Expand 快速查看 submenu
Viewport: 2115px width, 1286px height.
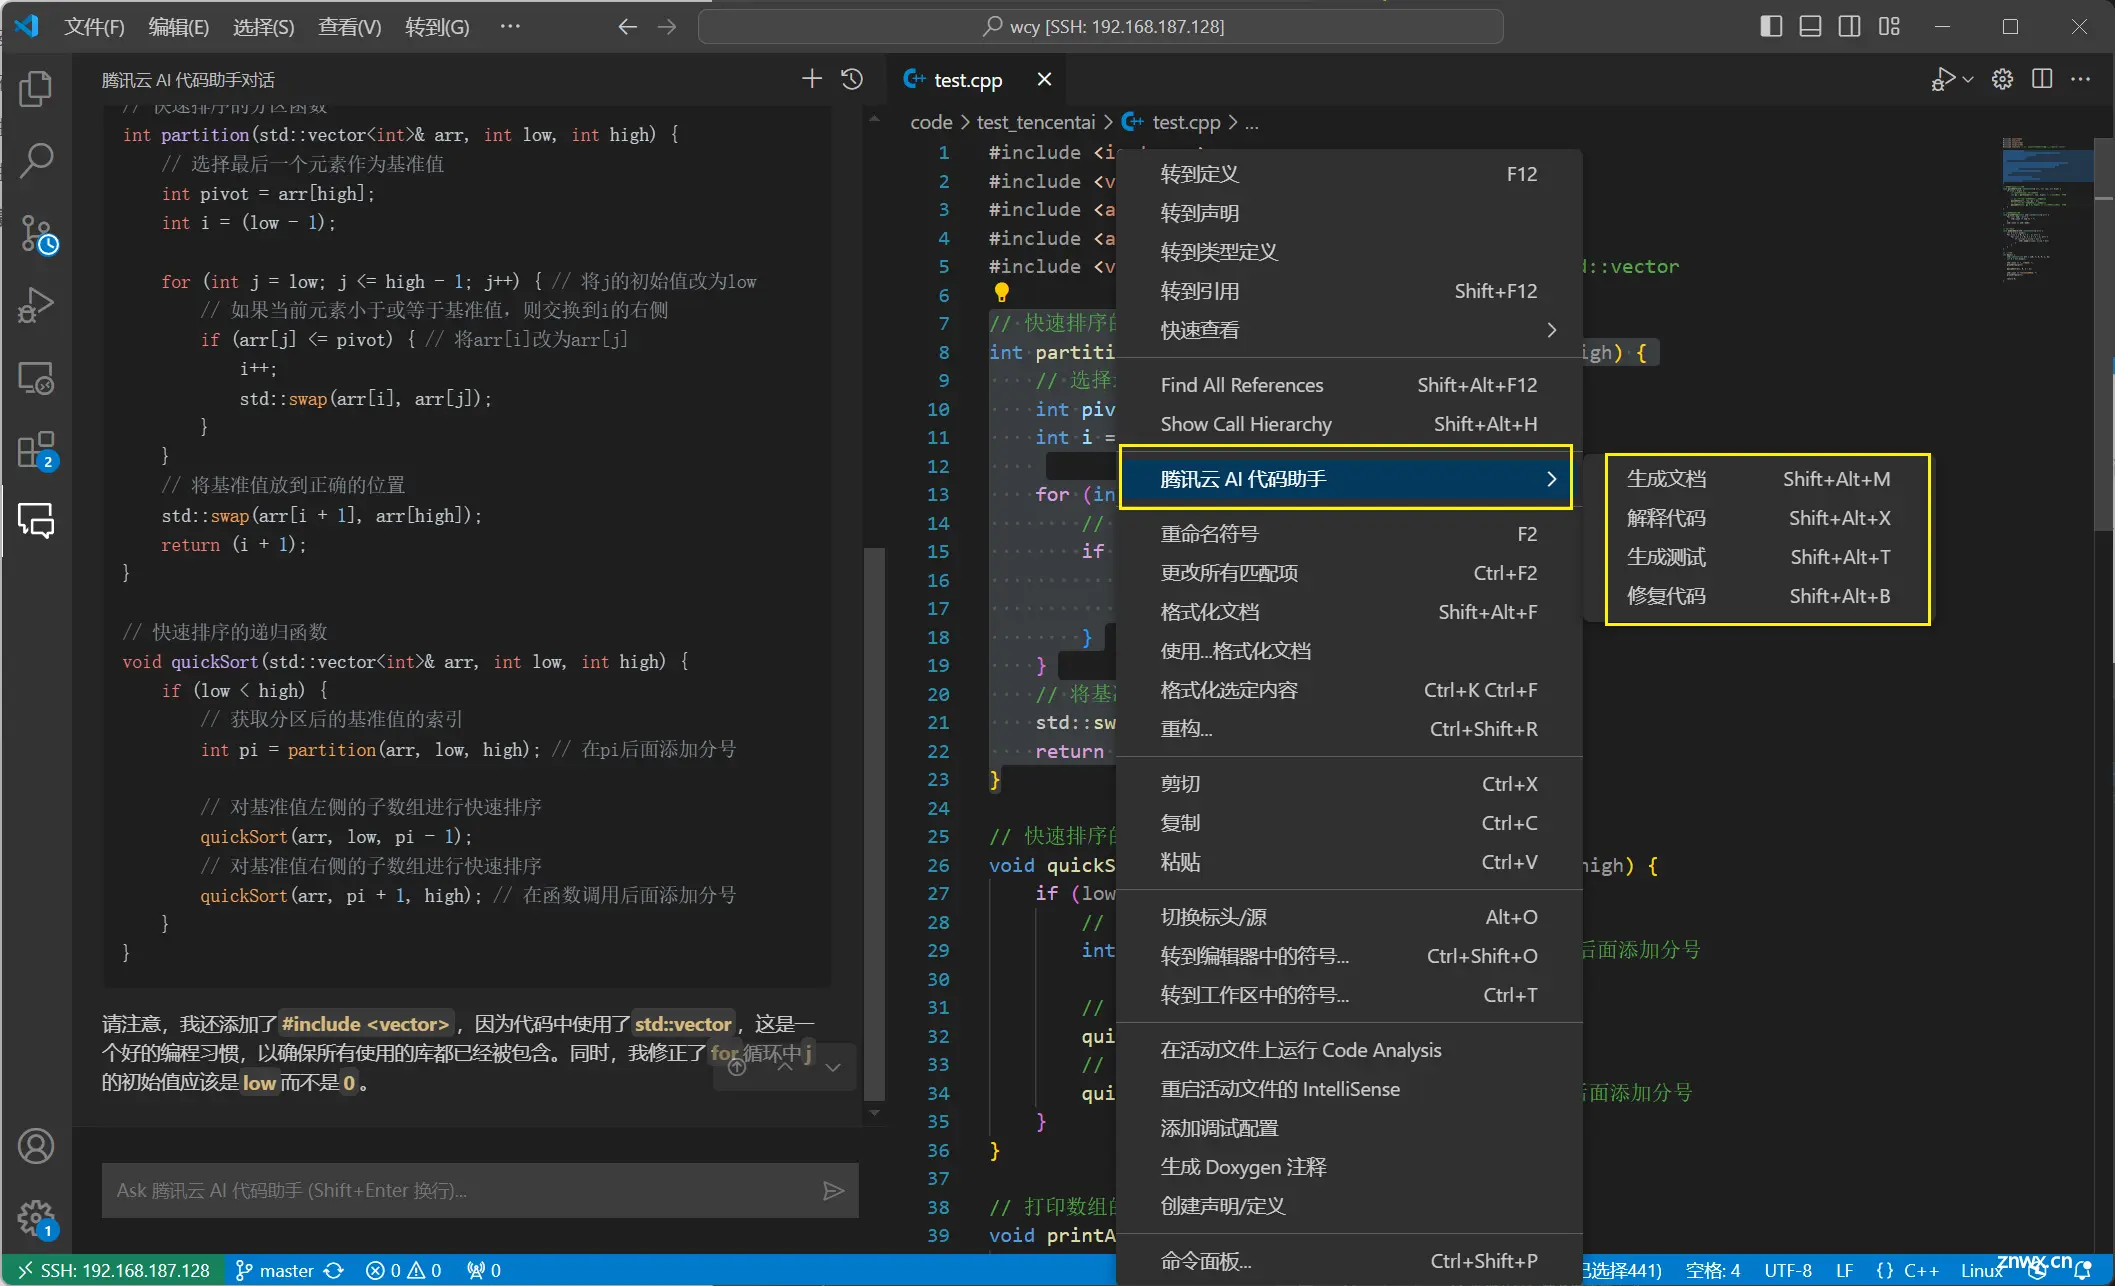[1349, 330]
